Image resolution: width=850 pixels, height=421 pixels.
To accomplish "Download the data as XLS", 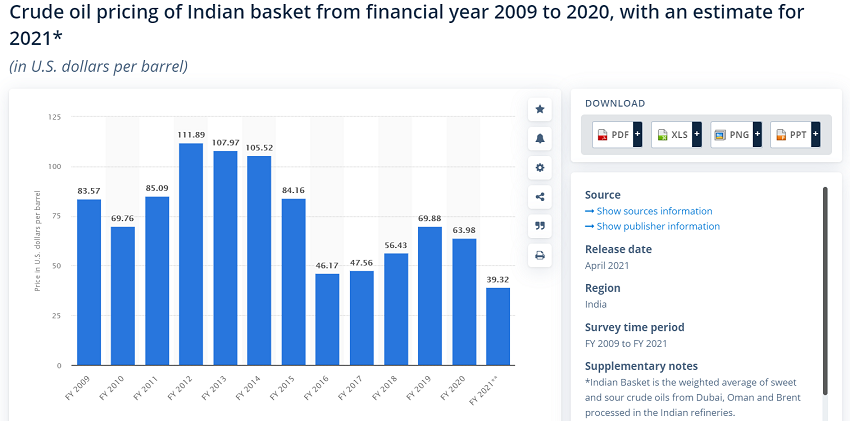I will coord(672,135).
